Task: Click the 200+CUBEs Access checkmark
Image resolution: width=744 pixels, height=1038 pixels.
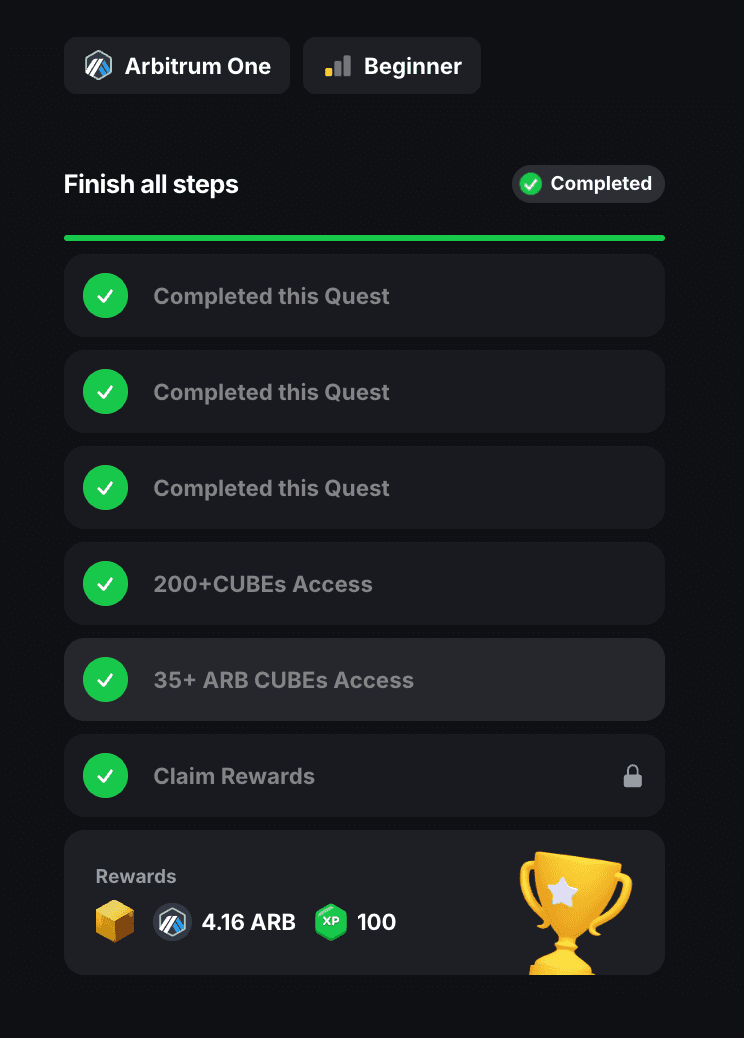Action: (x=105, y=584)
